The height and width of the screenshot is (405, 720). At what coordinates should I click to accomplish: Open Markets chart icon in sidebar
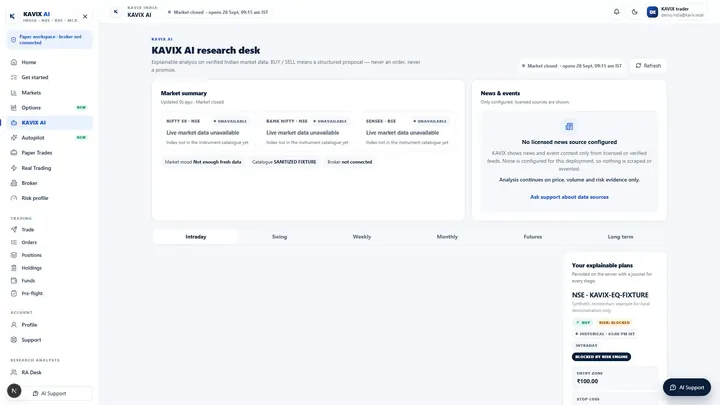click(14, 93)
